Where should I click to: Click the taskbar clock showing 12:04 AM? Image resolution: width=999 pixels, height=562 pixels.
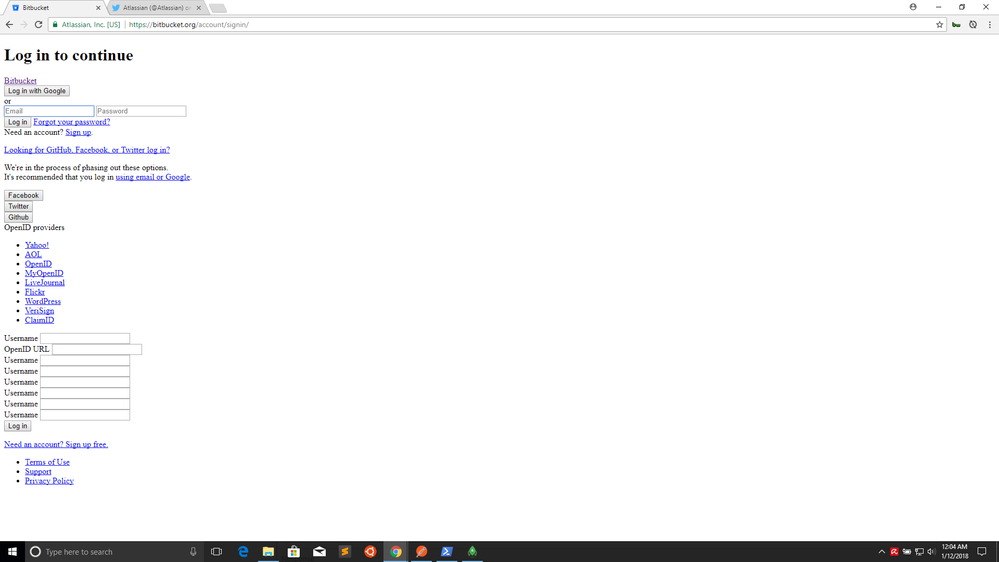(954, 551)
